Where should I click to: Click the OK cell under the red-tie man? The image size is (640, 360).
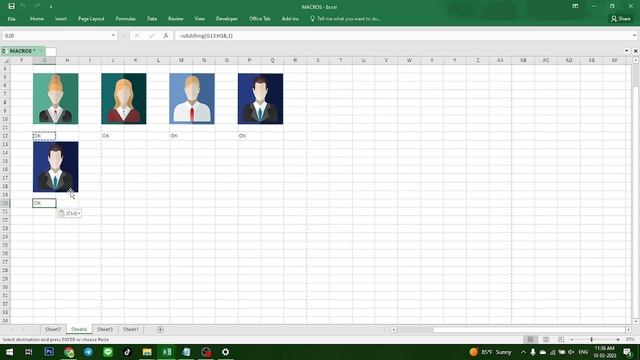coord(181,136)
